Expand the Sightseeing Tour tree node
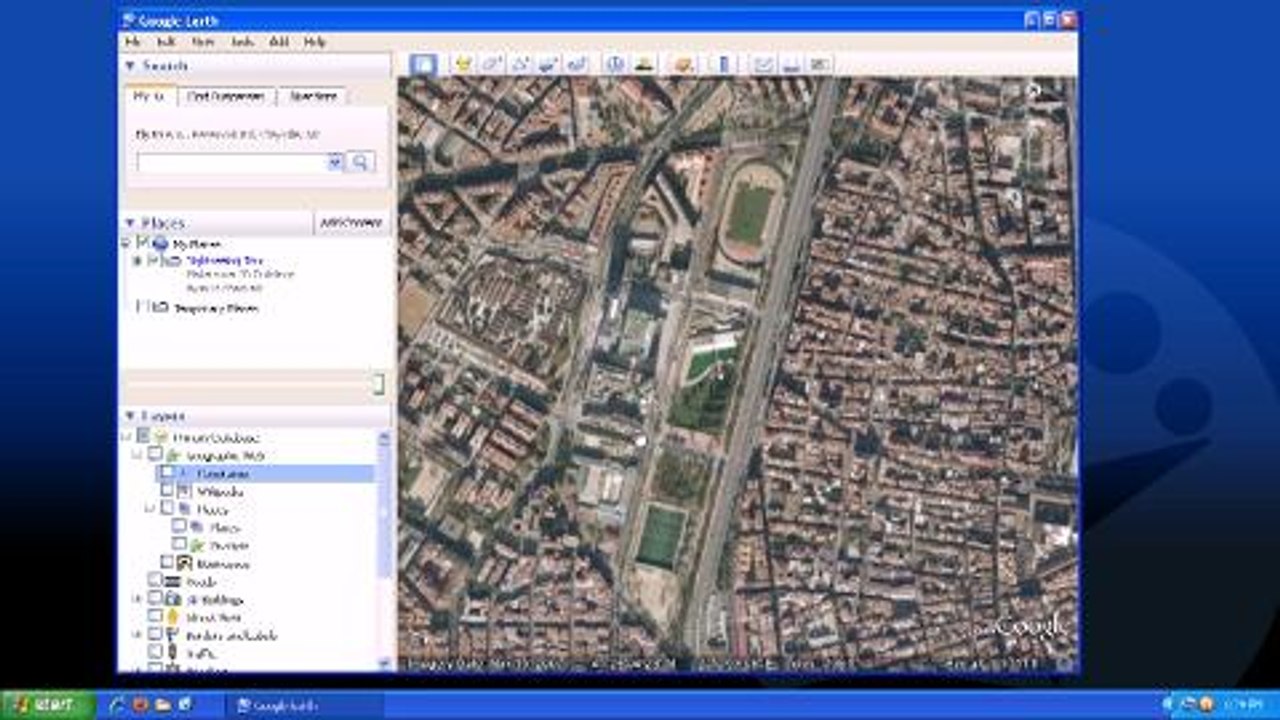 (138, 261)
